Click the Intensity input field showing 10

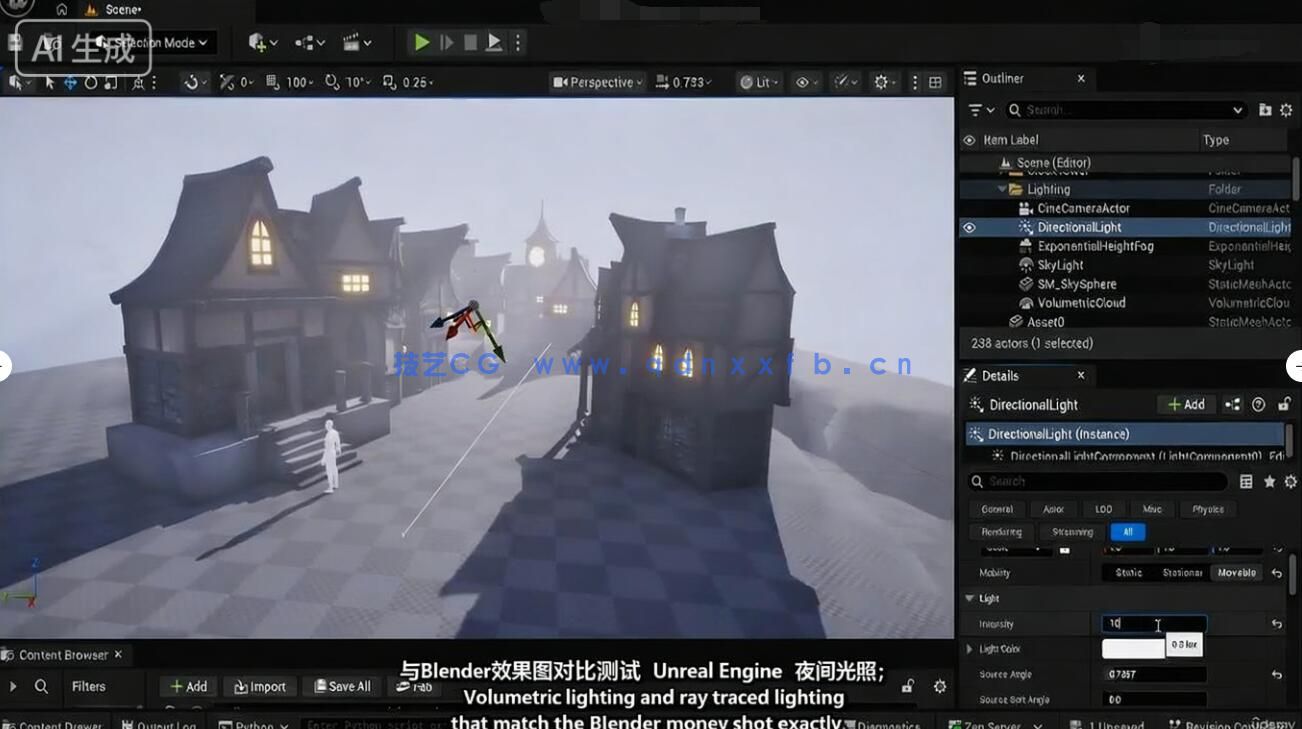click(x=1152, y=622)
